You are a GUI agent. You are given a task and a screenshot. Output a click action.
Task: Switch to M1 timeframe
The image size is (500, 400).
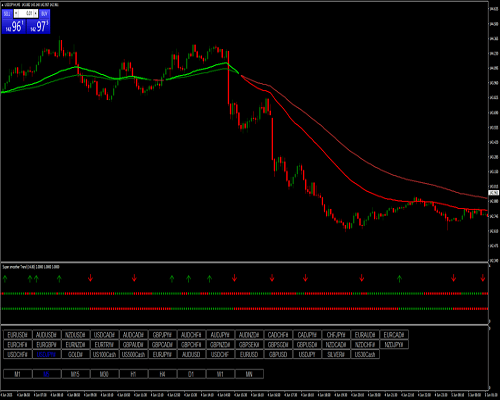coord(17,374)
